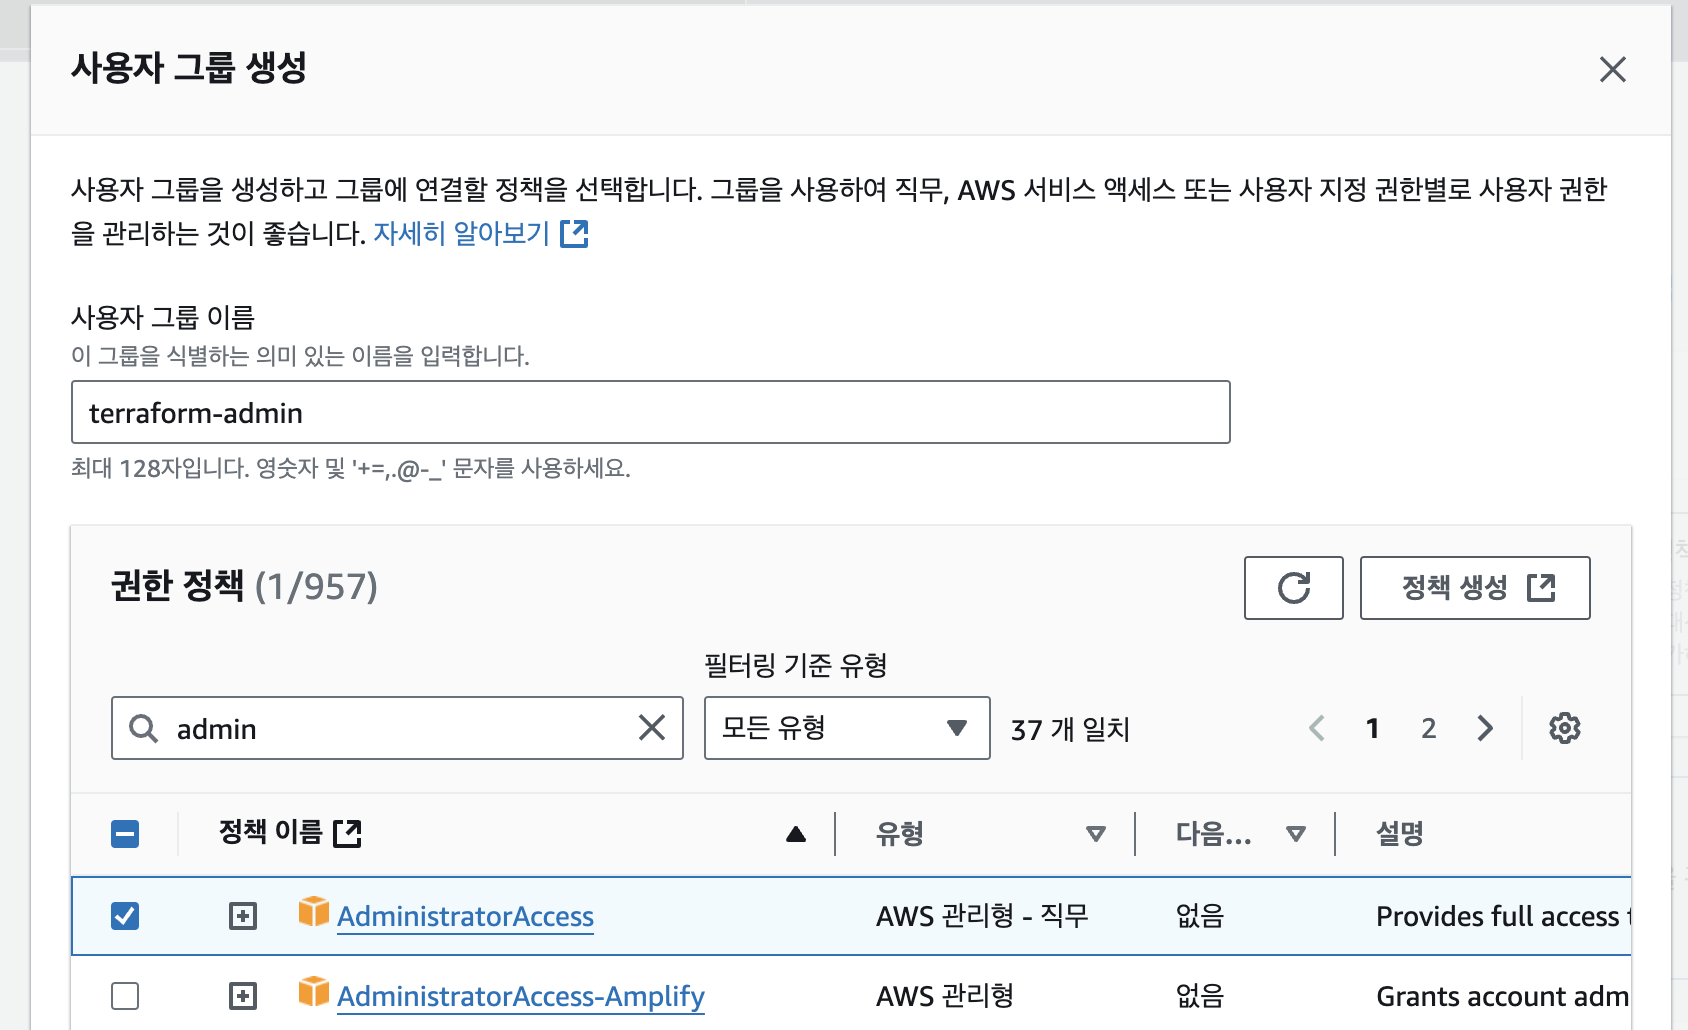Viewport: 1688px width, 1030px height.
Task: Expand the AdministratorAccess-Amplify policy details
Action: point(243,996)
